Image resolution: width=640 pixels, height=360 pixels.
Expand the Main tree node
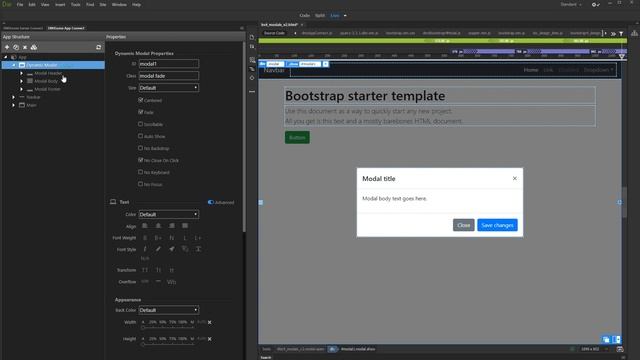(x=13, y=105)
